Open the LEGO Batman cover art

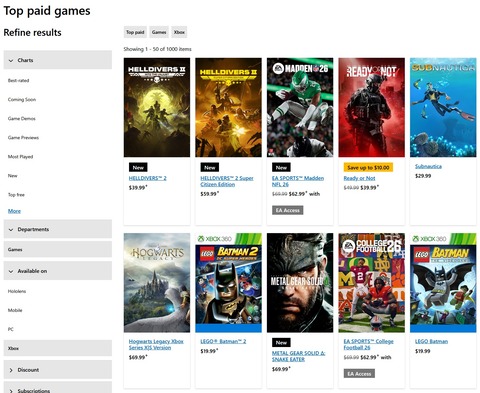coord(443,283)
